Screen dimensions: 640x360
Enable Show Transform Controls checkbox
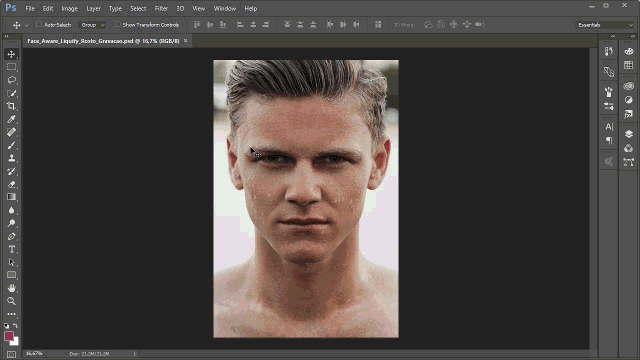(118, 24)
